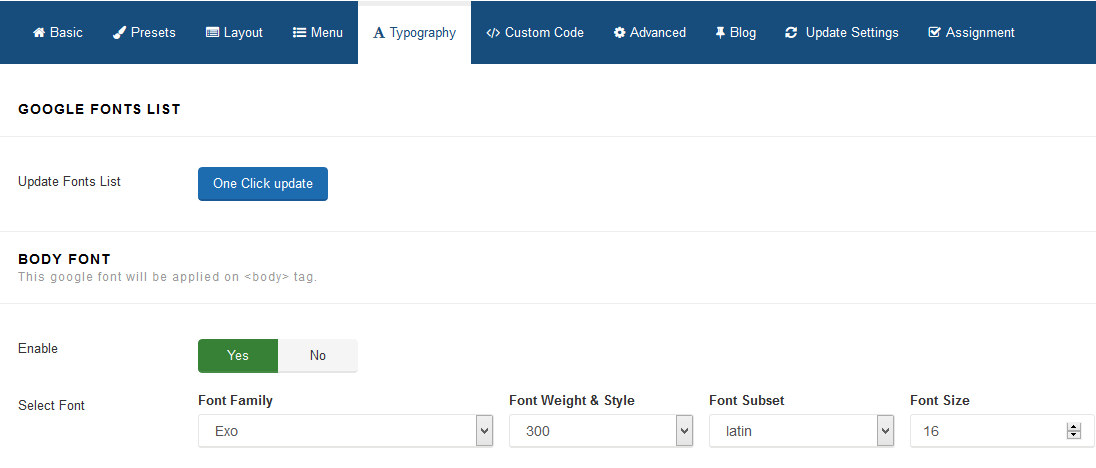Image resolution: width=1096 pixels, height=468 pixels.
Task: Click the list icon beside Menu
Action: tap(299, 32)
